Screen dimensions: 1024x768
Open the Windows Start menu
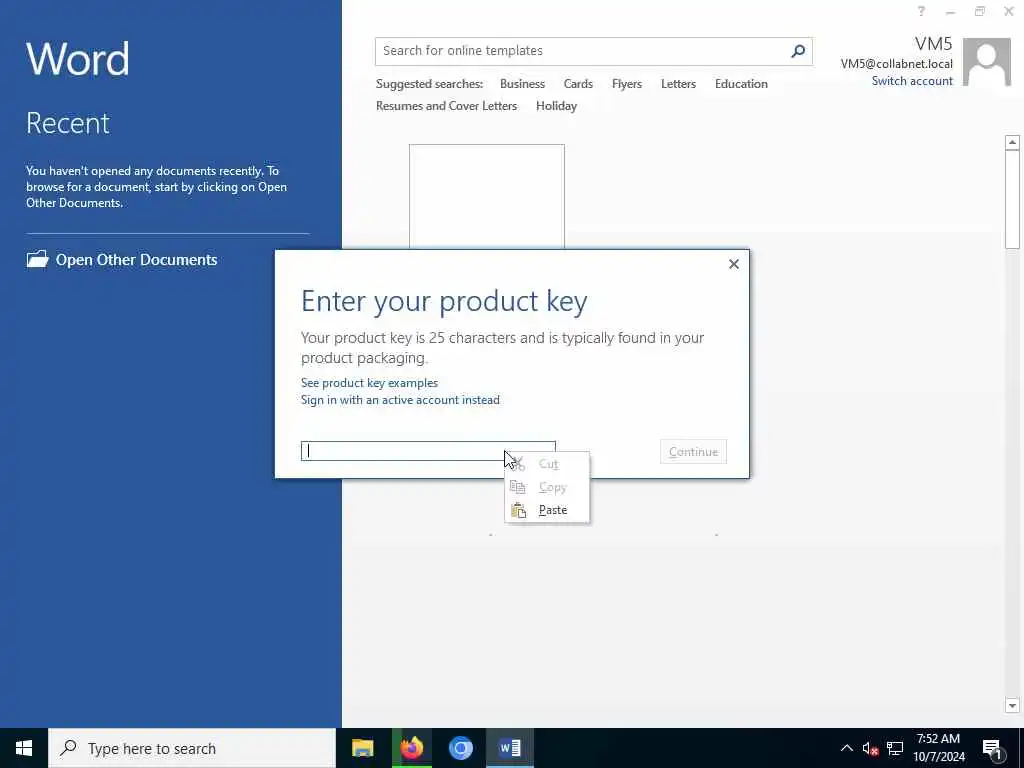click(24, 748)
